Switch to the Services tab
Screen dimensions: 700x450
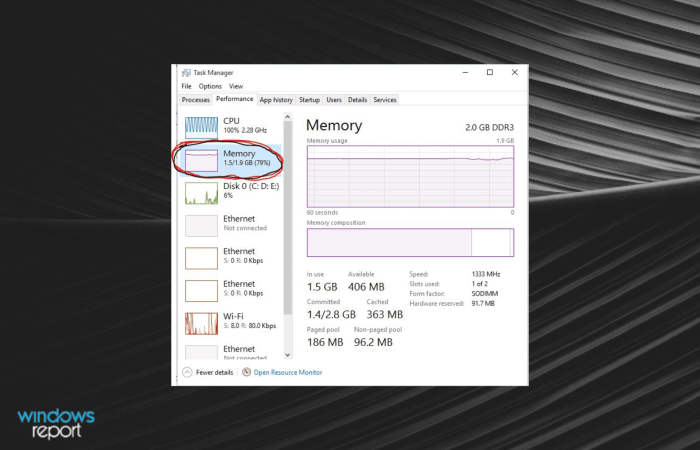[385, 100]
